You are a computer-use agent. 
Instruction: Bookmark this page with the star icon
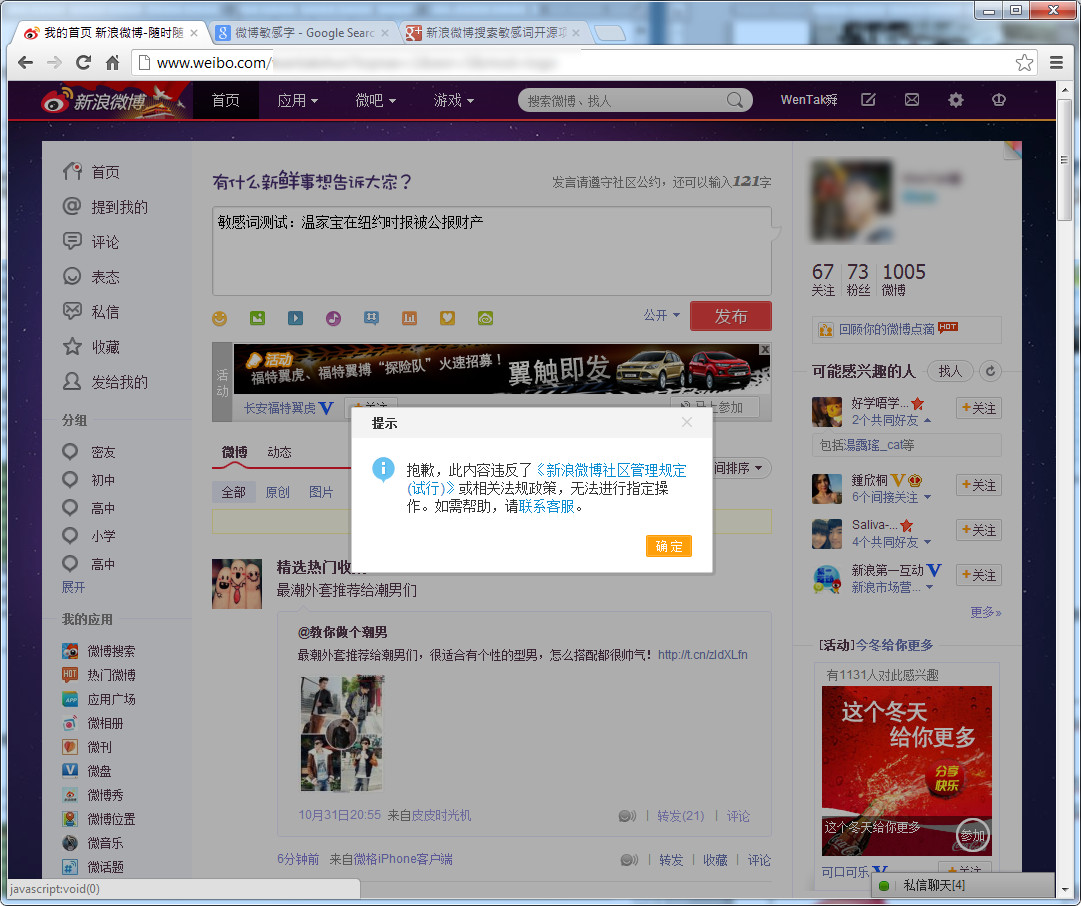(1024, 63)
